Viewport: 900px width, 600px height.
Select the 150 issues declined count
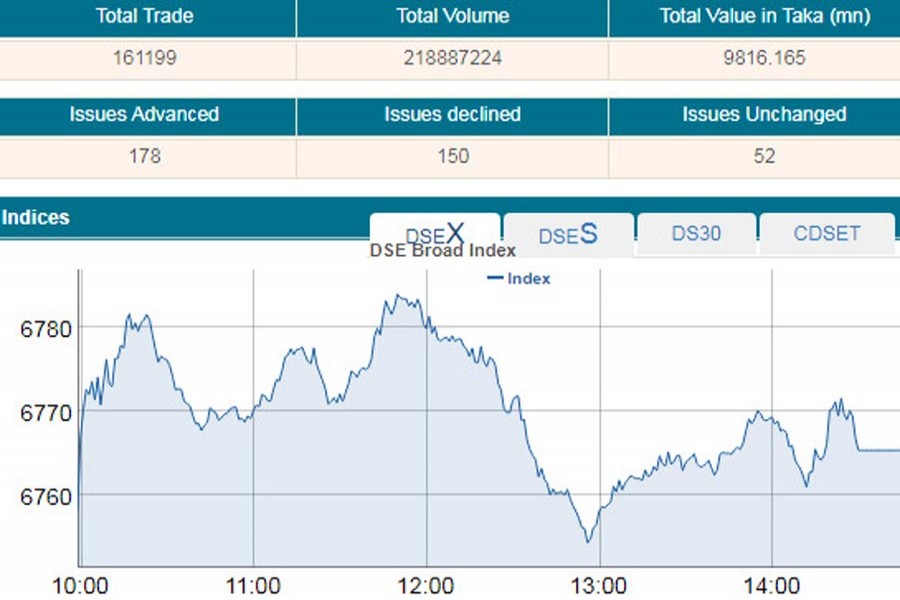452,156
